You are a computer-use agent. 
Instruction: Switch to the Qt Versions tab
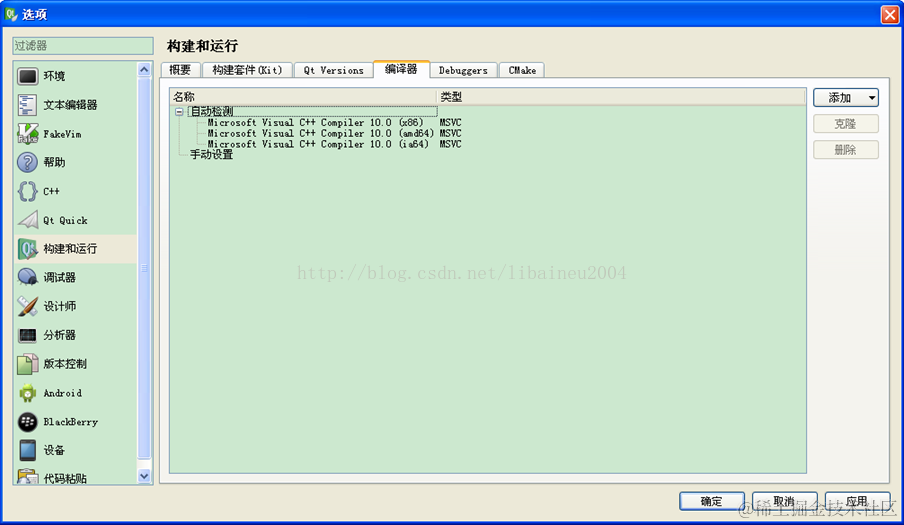[x=333, y=70]
